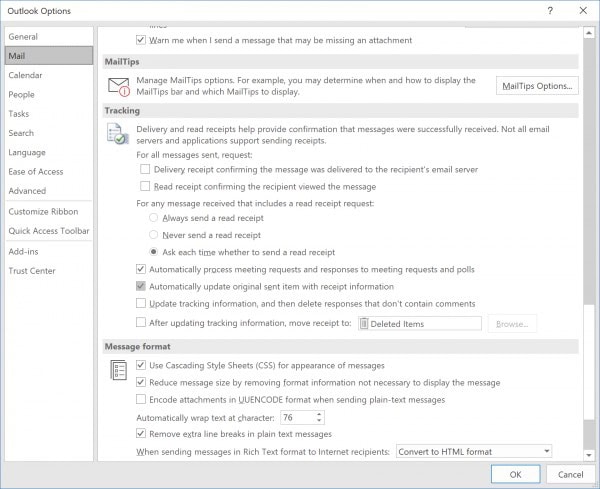
Task: Enable delivery receipt confirmation checkbox
Action: click(146, 170)
